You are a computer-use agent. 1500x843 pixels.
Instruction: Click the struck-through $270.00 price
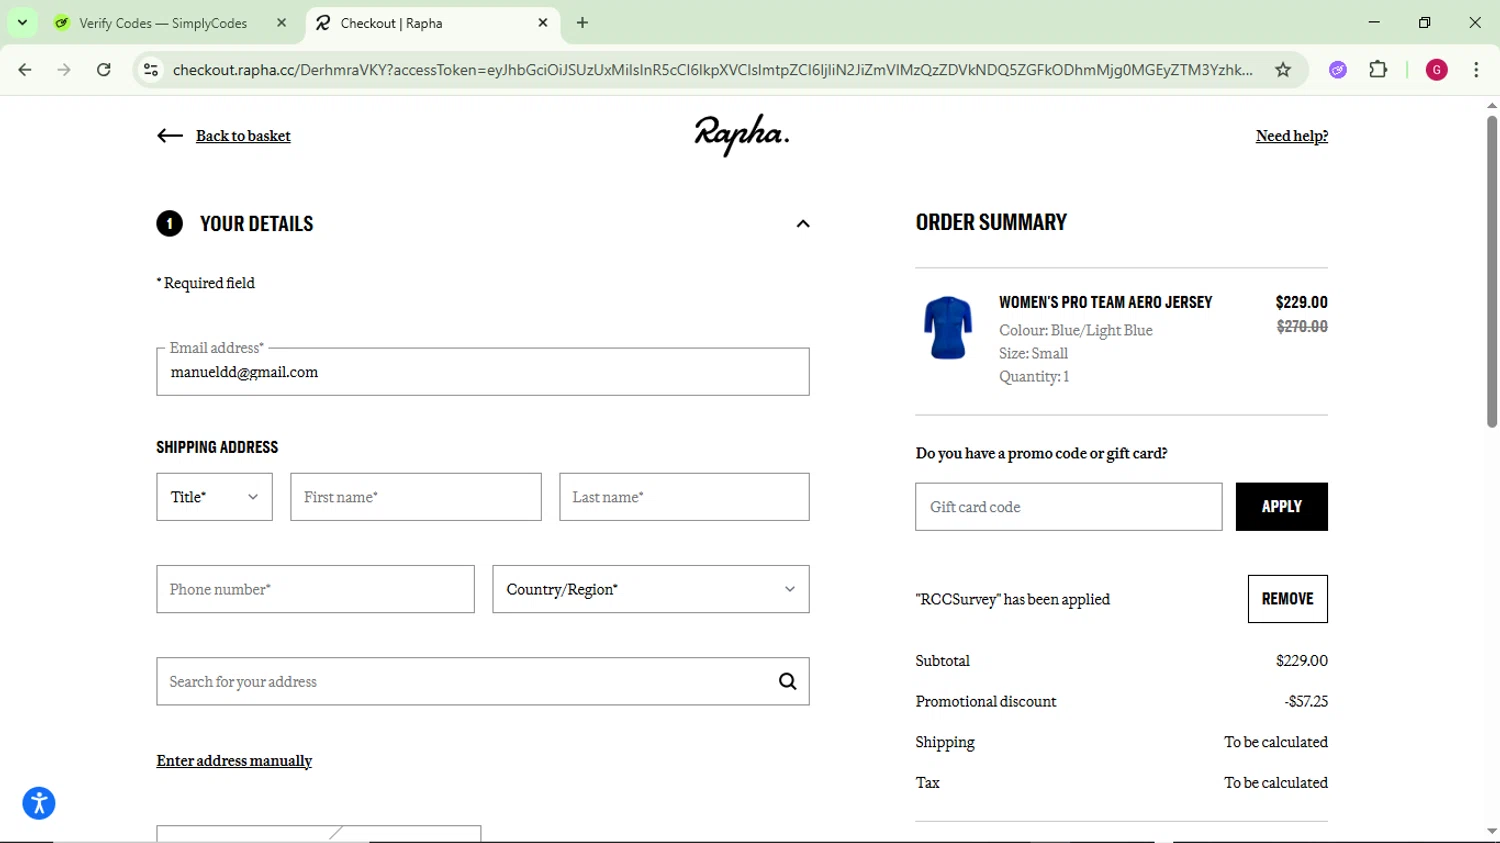pyautogui.click(x=1302, y=326)
